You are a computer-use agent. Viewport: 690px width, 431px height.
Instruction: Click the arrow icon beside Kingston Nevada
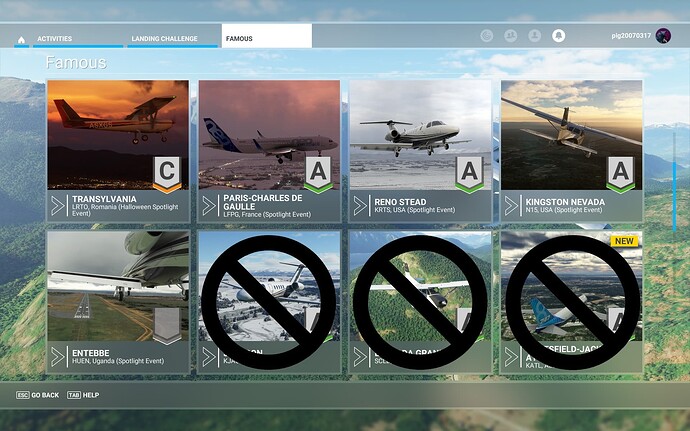(511, 206)
